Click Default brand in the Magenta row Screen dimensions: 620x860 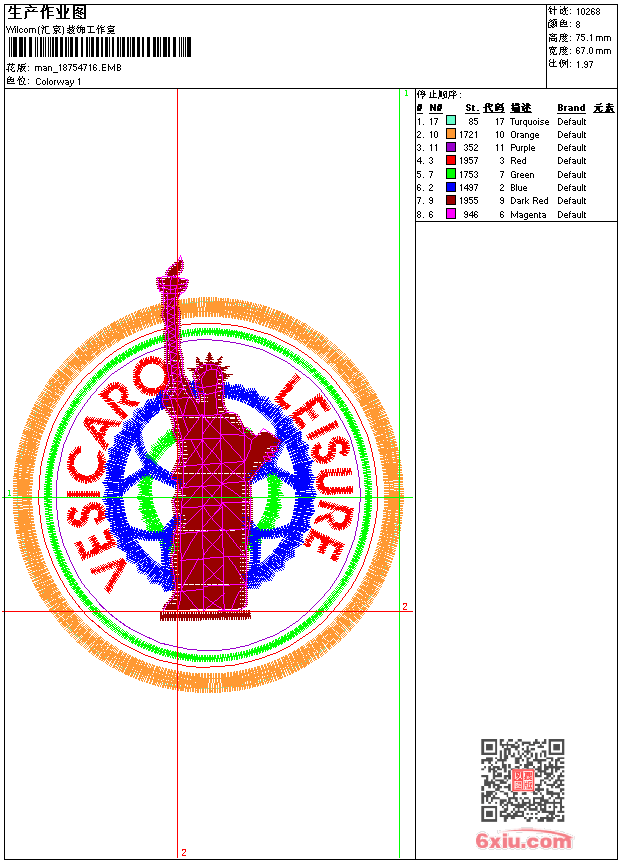pyautogui.click(x=572, y=214)
